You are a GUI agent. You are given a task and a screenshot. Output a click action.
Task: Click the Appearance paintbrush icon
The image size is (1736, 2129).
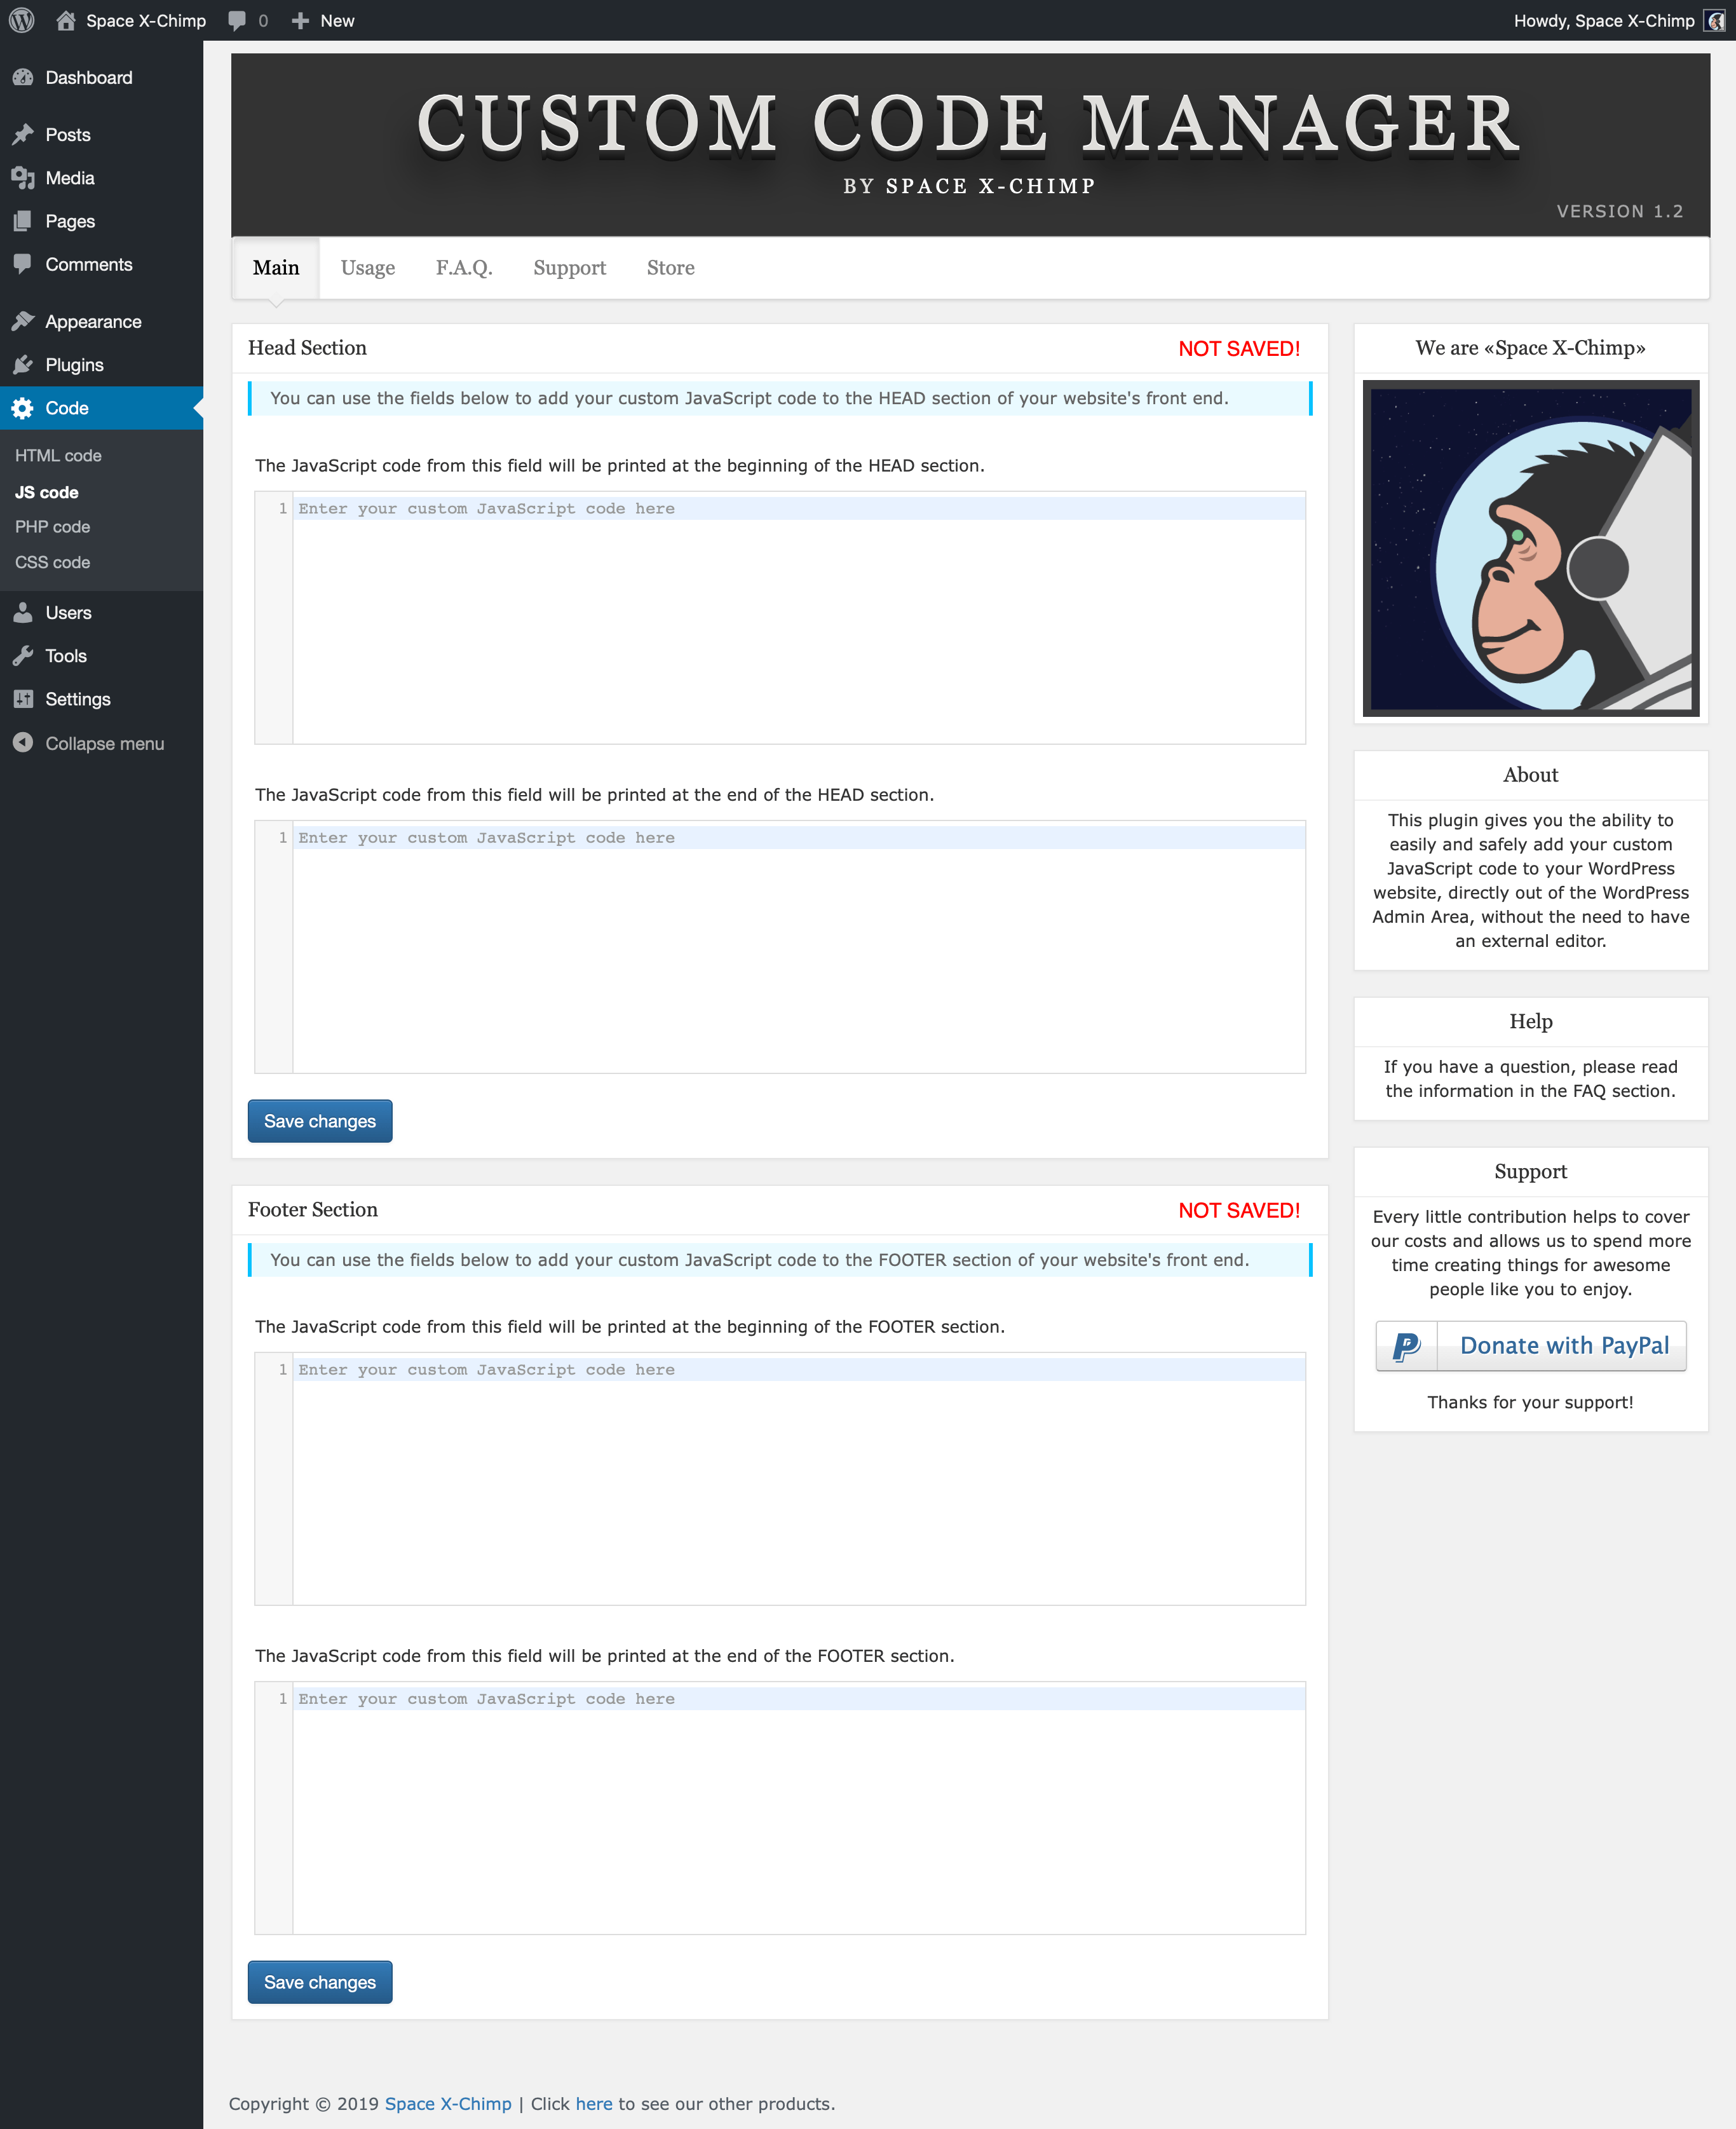click(x=23, y=321)
